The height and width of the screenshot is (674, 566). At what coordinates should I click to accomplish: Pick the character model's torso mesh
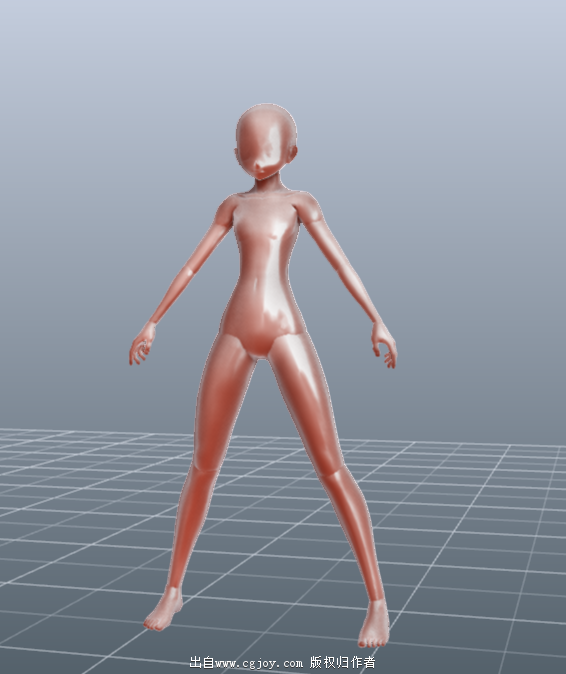263,273
